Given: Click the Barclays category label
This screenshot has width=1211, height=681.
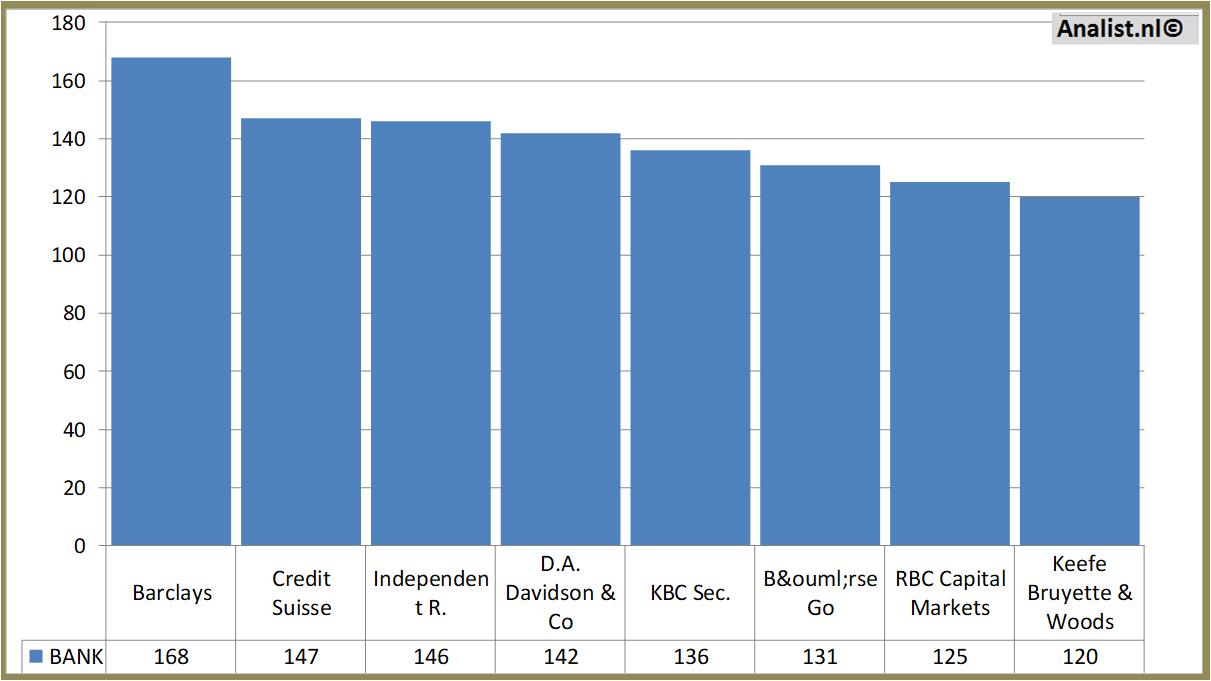Looking at the screenshot, I should click(x=172, y=593).
